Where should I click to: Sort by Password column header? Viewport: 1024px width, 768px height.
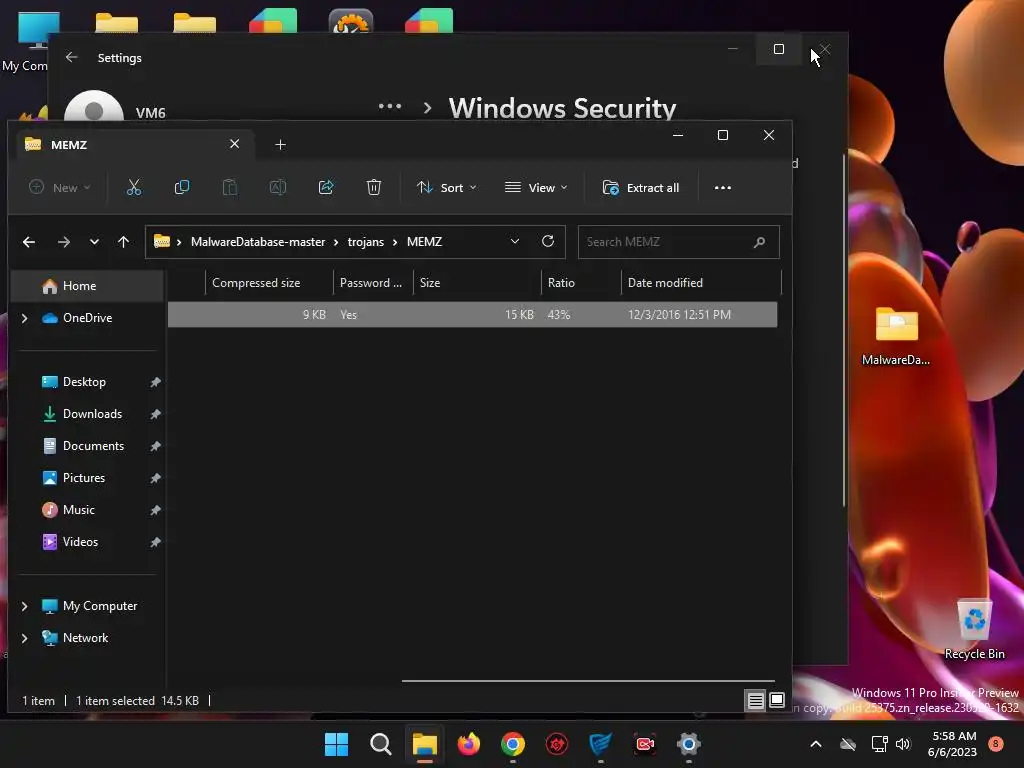click(373, 283)
